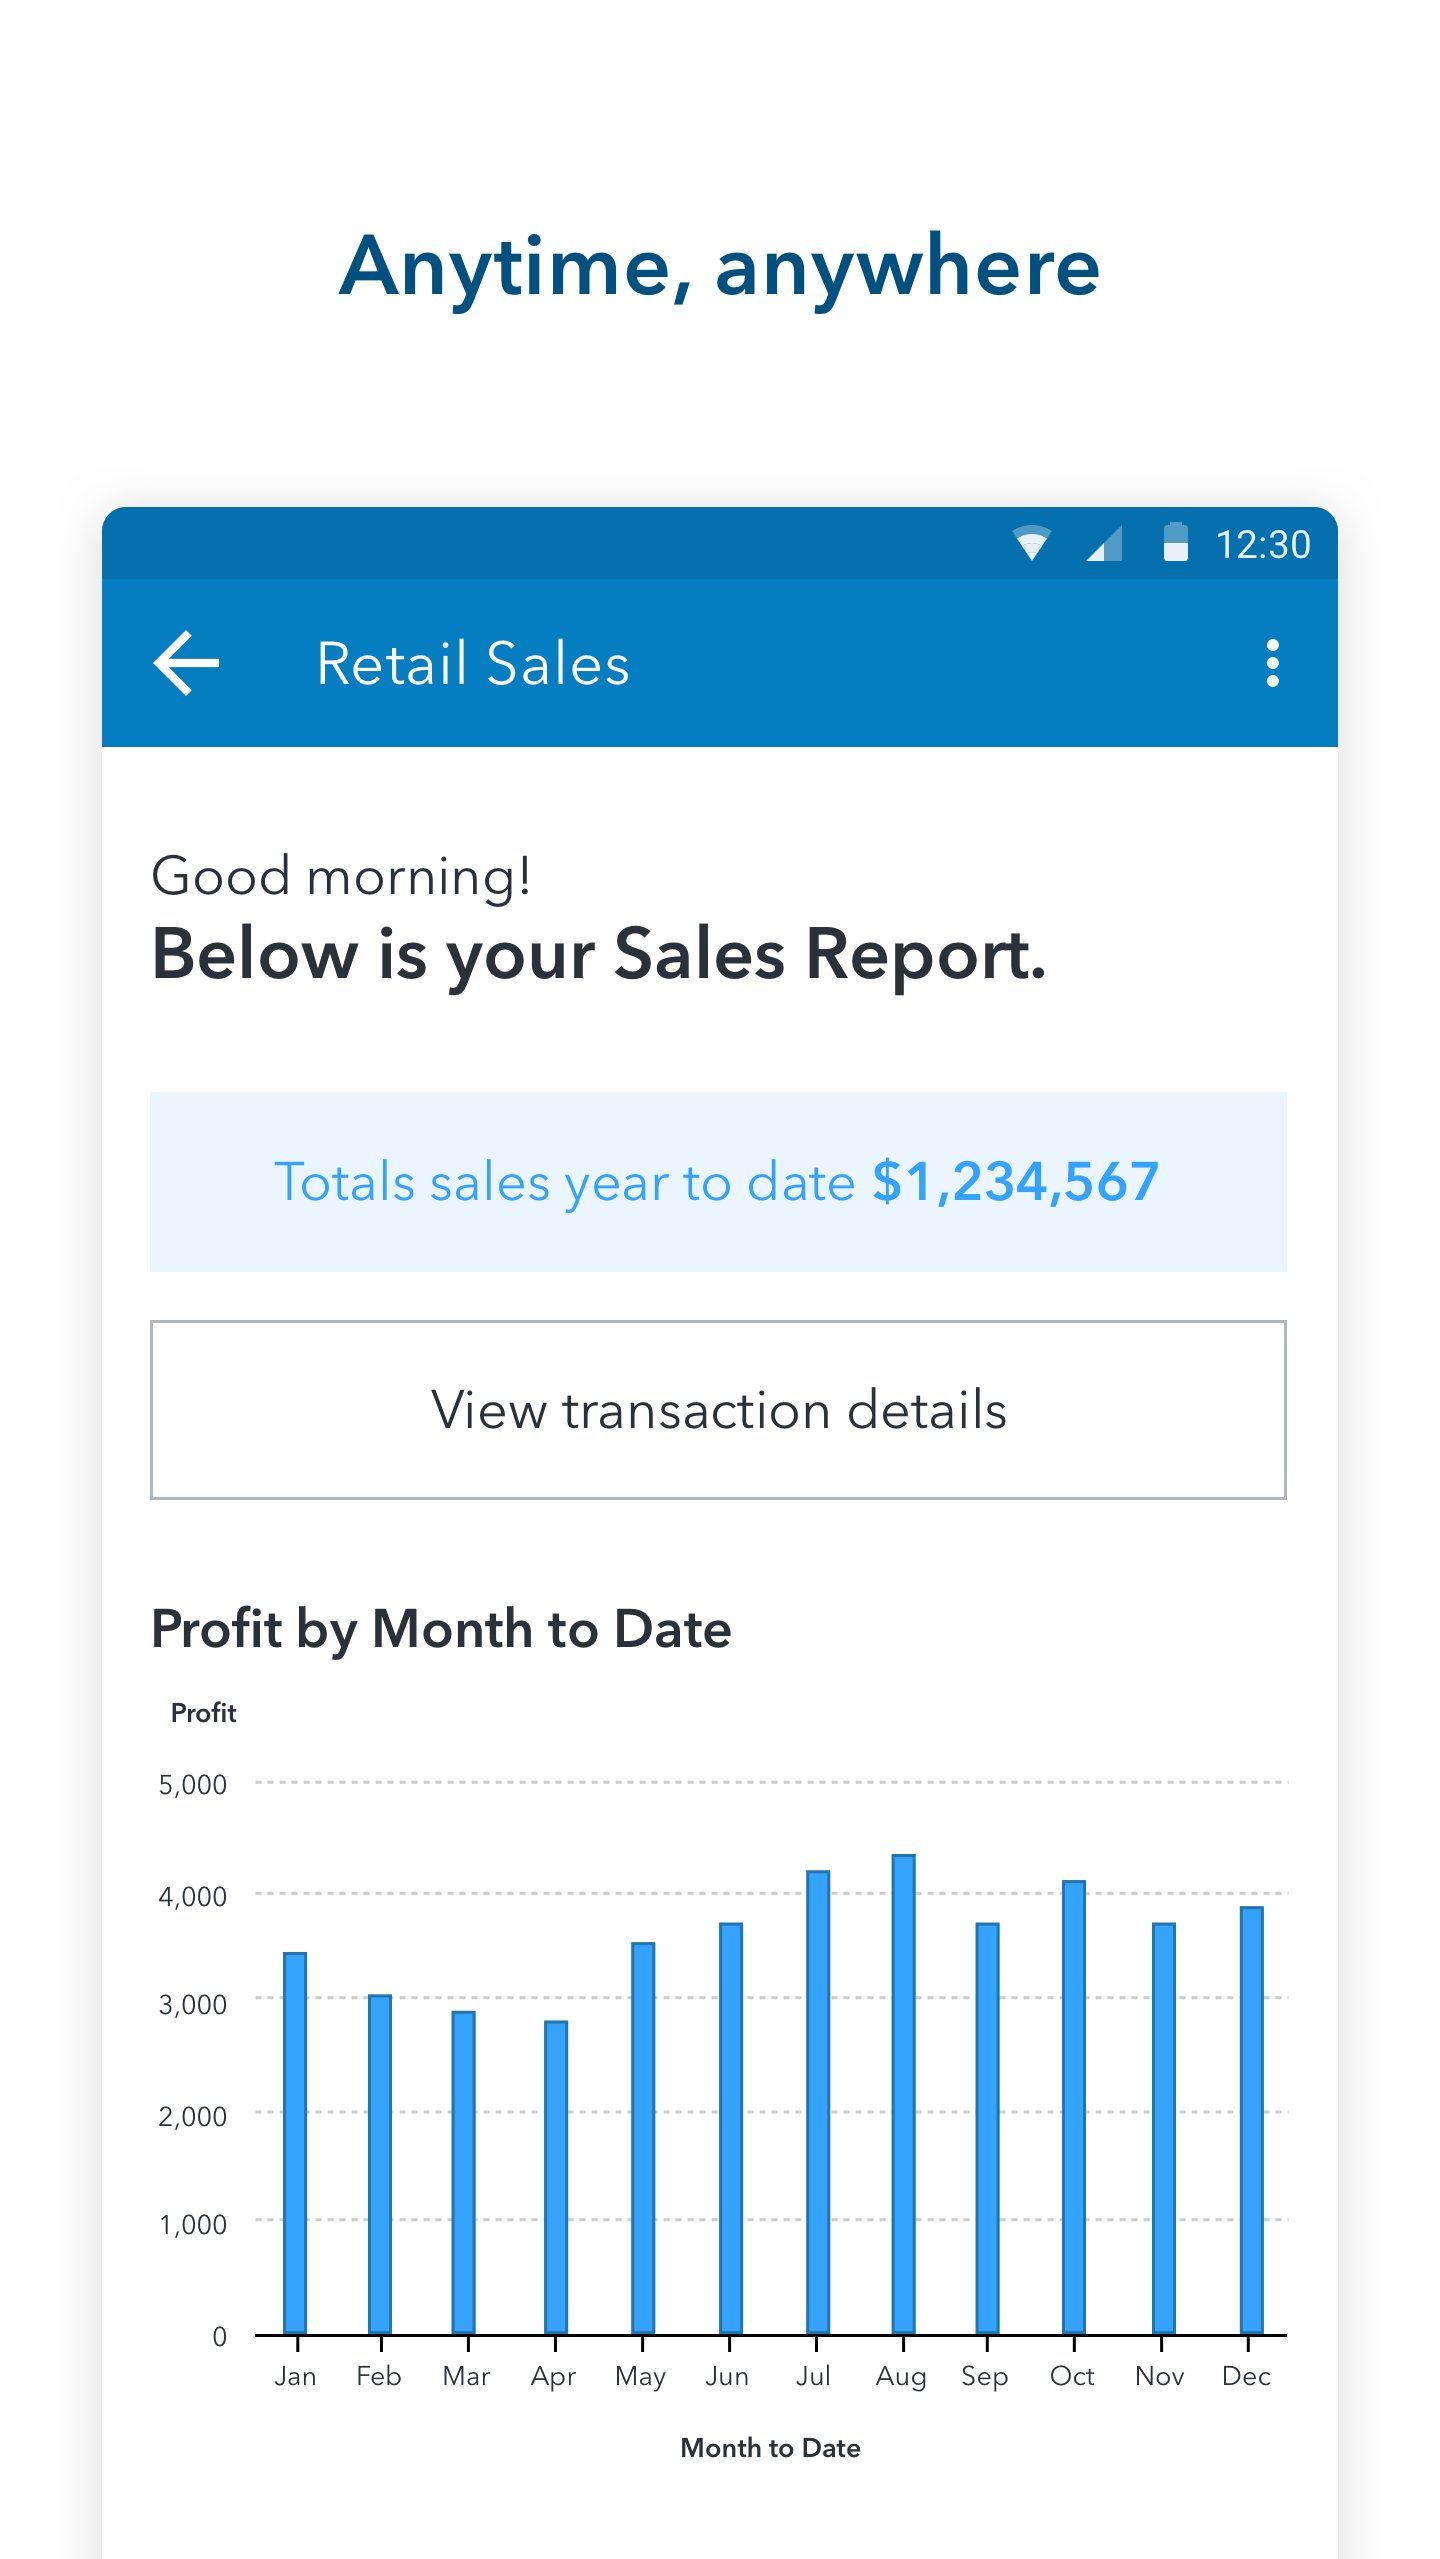Select the May profit bar
Viewport: 1440px width, 2559px height.
click(643, 2138)
